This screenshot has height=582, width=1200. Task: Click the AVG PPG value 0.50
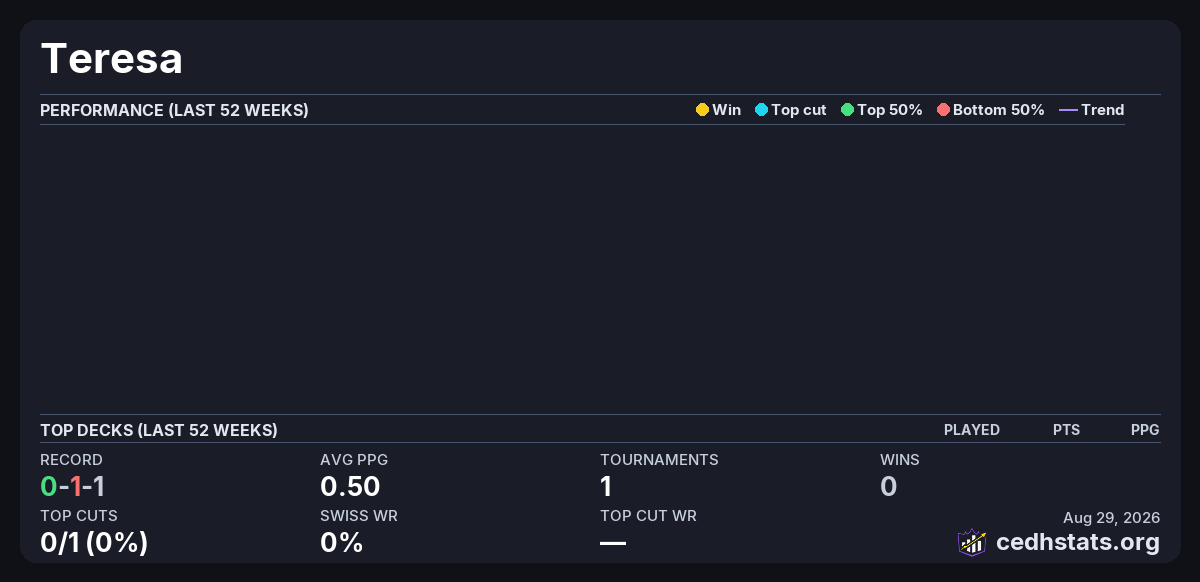350,487
